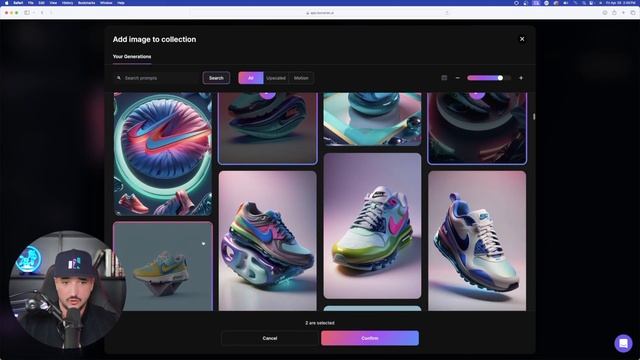Select the sneaker with pink swoosh and green sole
Viewport: 640px width, 360px height.
click(372, 226)
